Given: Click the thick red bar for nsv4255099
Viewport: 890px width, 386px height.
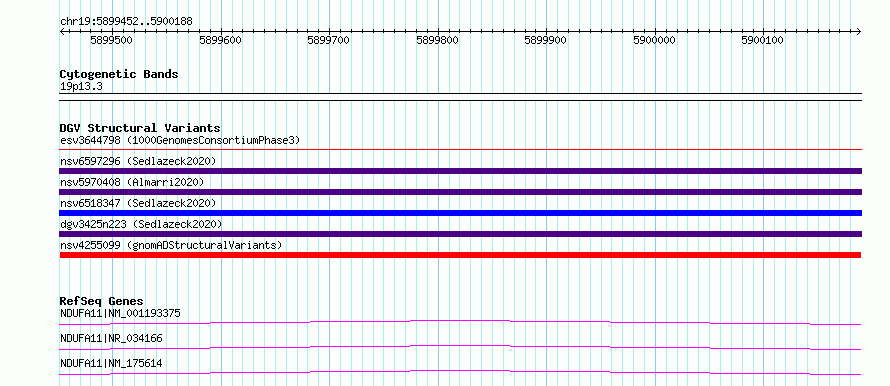Looking at the screenshot, I should click(x=460, y=255).
